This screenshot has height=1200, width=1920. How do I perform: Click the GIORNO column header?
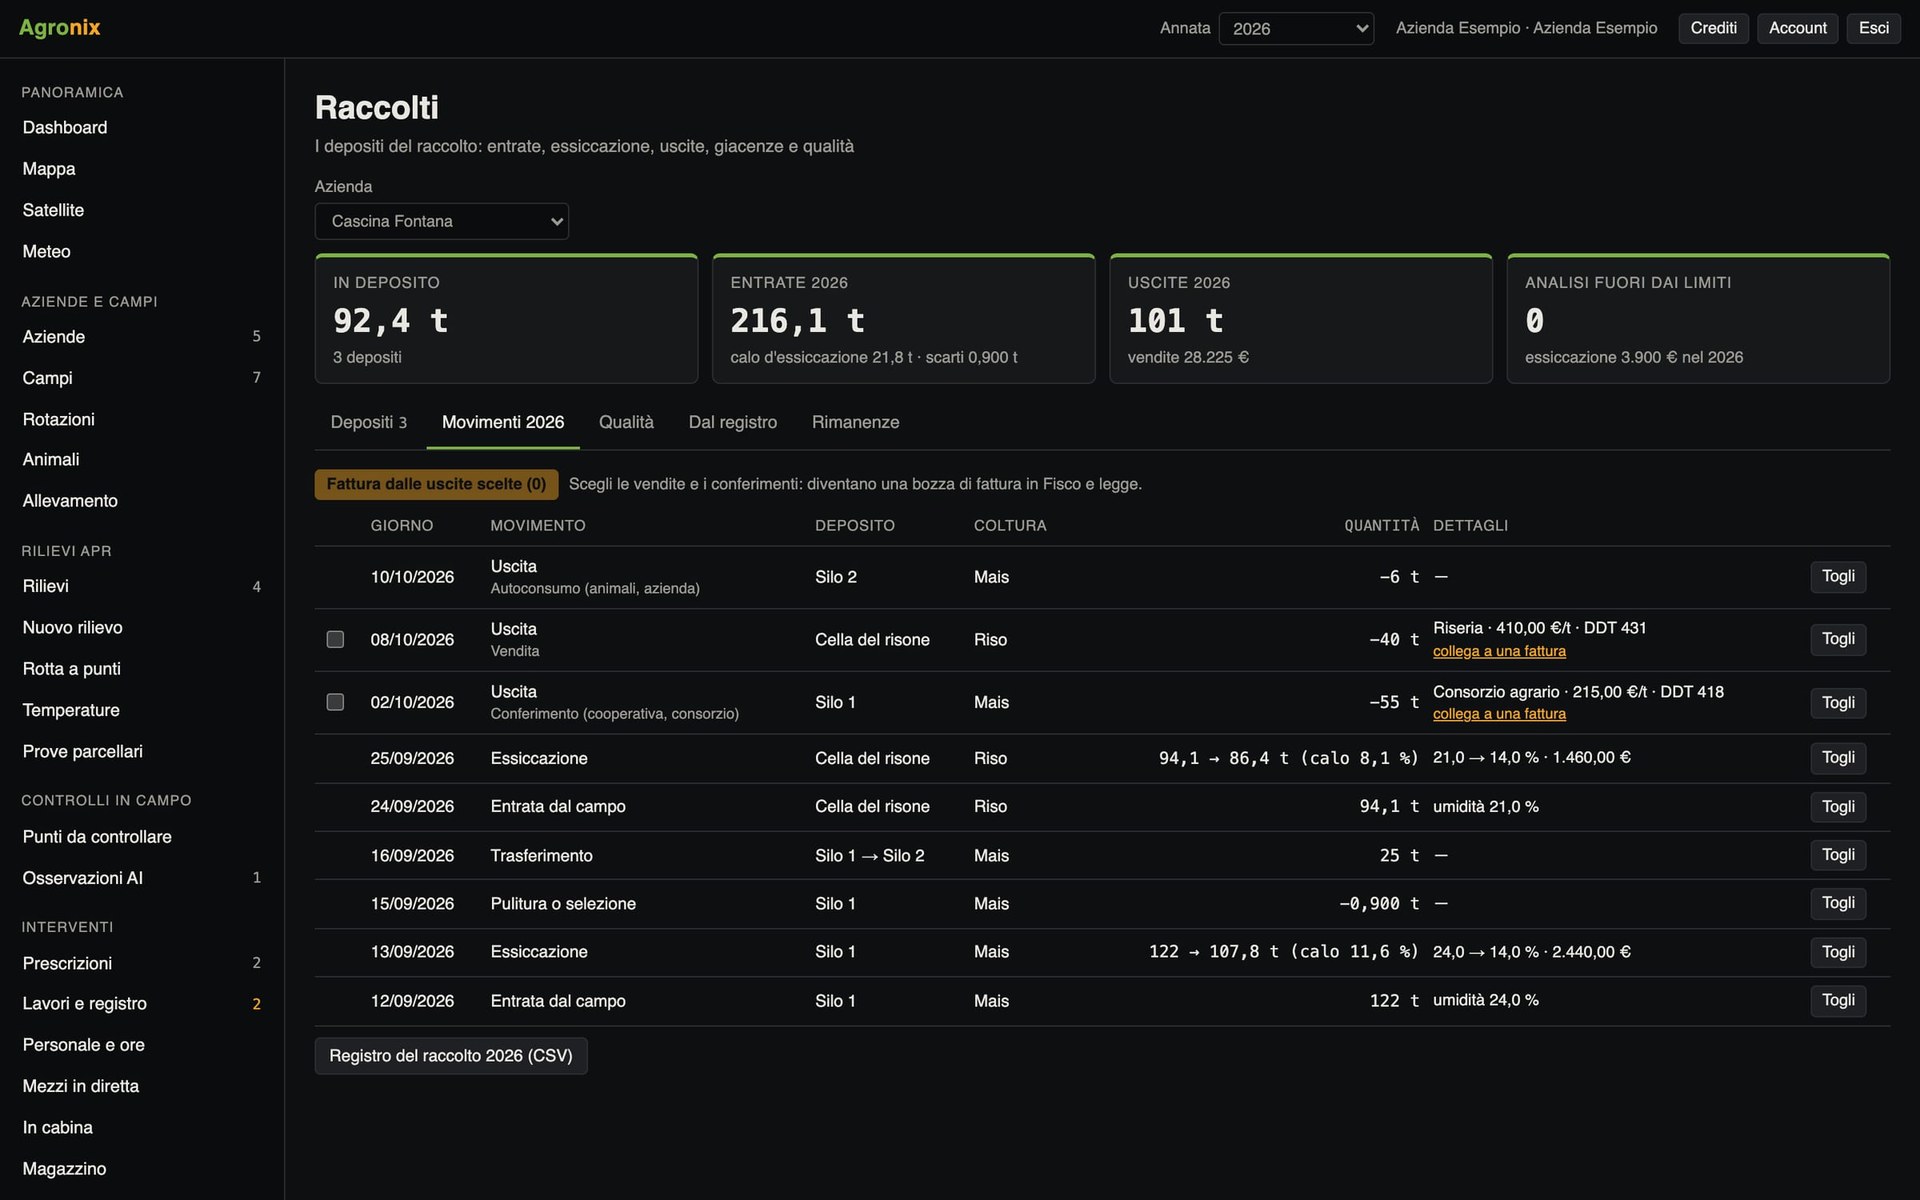click(402, 525)
